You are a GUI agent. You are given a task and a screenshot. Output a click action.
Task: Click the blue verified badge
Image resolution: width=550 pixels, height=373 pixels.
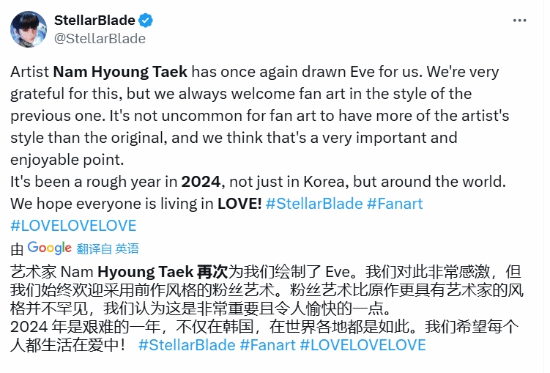(146, 20)
